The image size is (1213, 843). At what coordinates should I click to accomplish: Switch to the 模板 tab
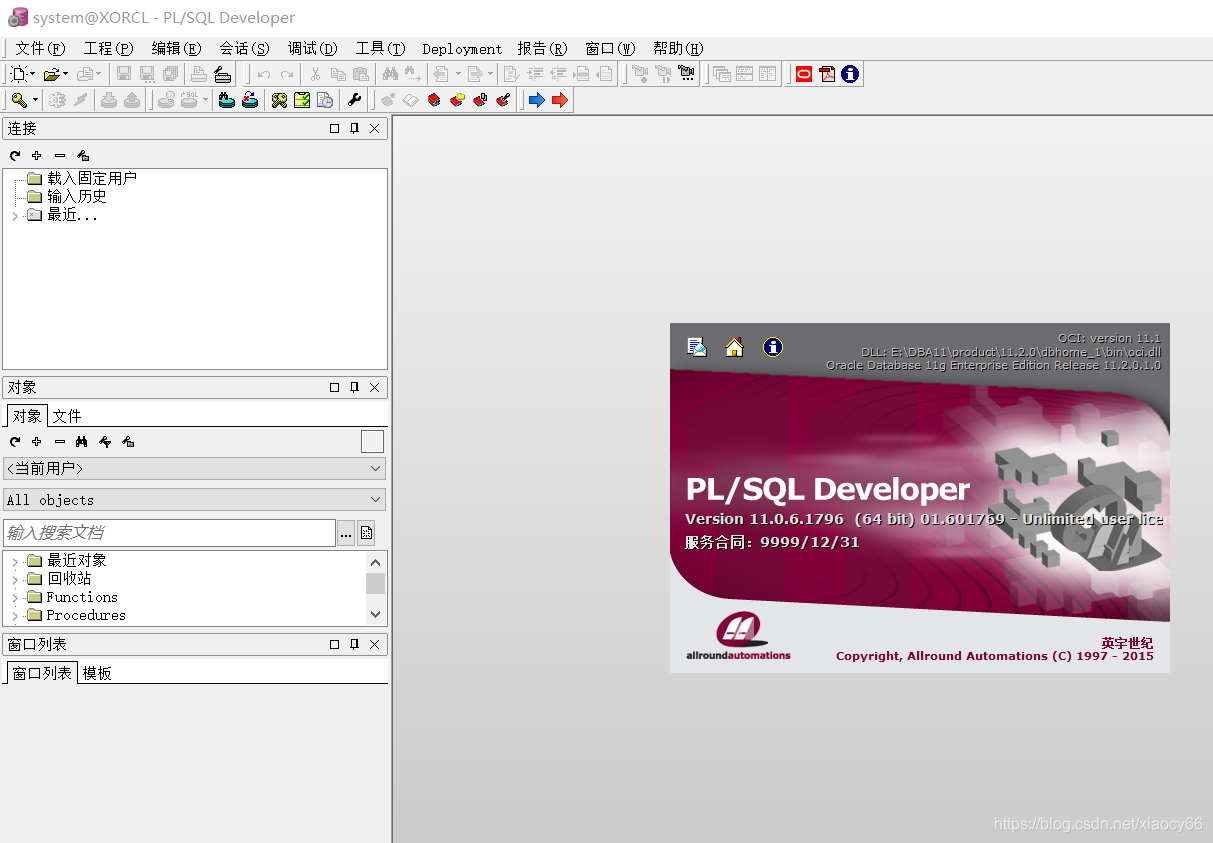click(x=97, y=673)
